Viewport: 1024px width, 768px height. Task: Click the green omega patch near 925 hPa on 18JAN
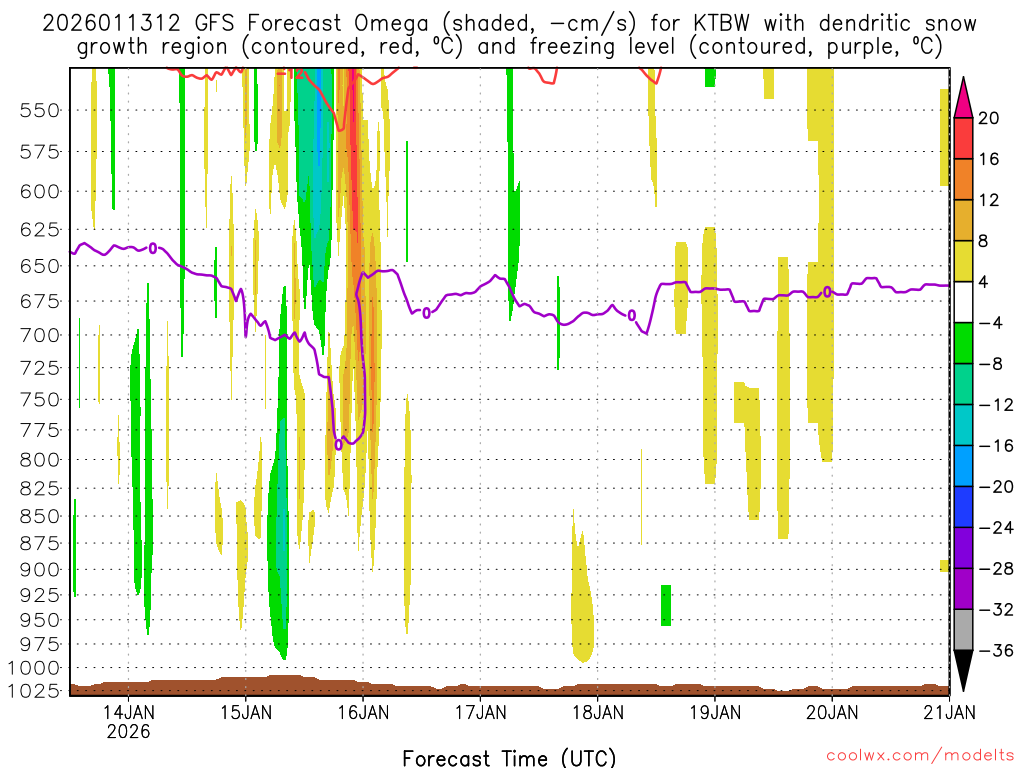click(666, 605)
